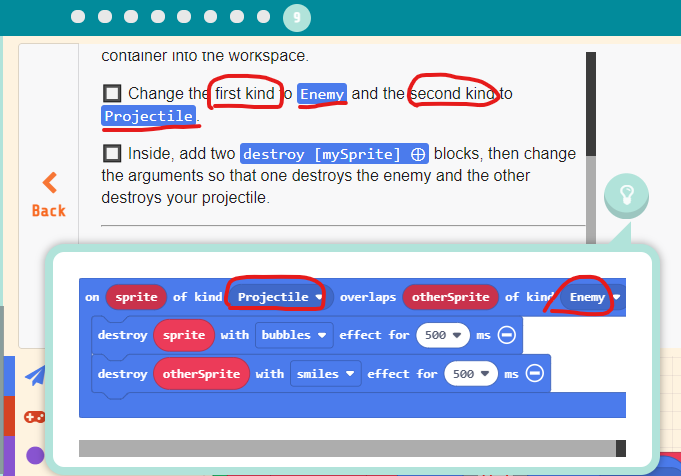This screenshot has height=476, width=681.
Task: Jump to third tutorial step dot
Action: point(131,17)
